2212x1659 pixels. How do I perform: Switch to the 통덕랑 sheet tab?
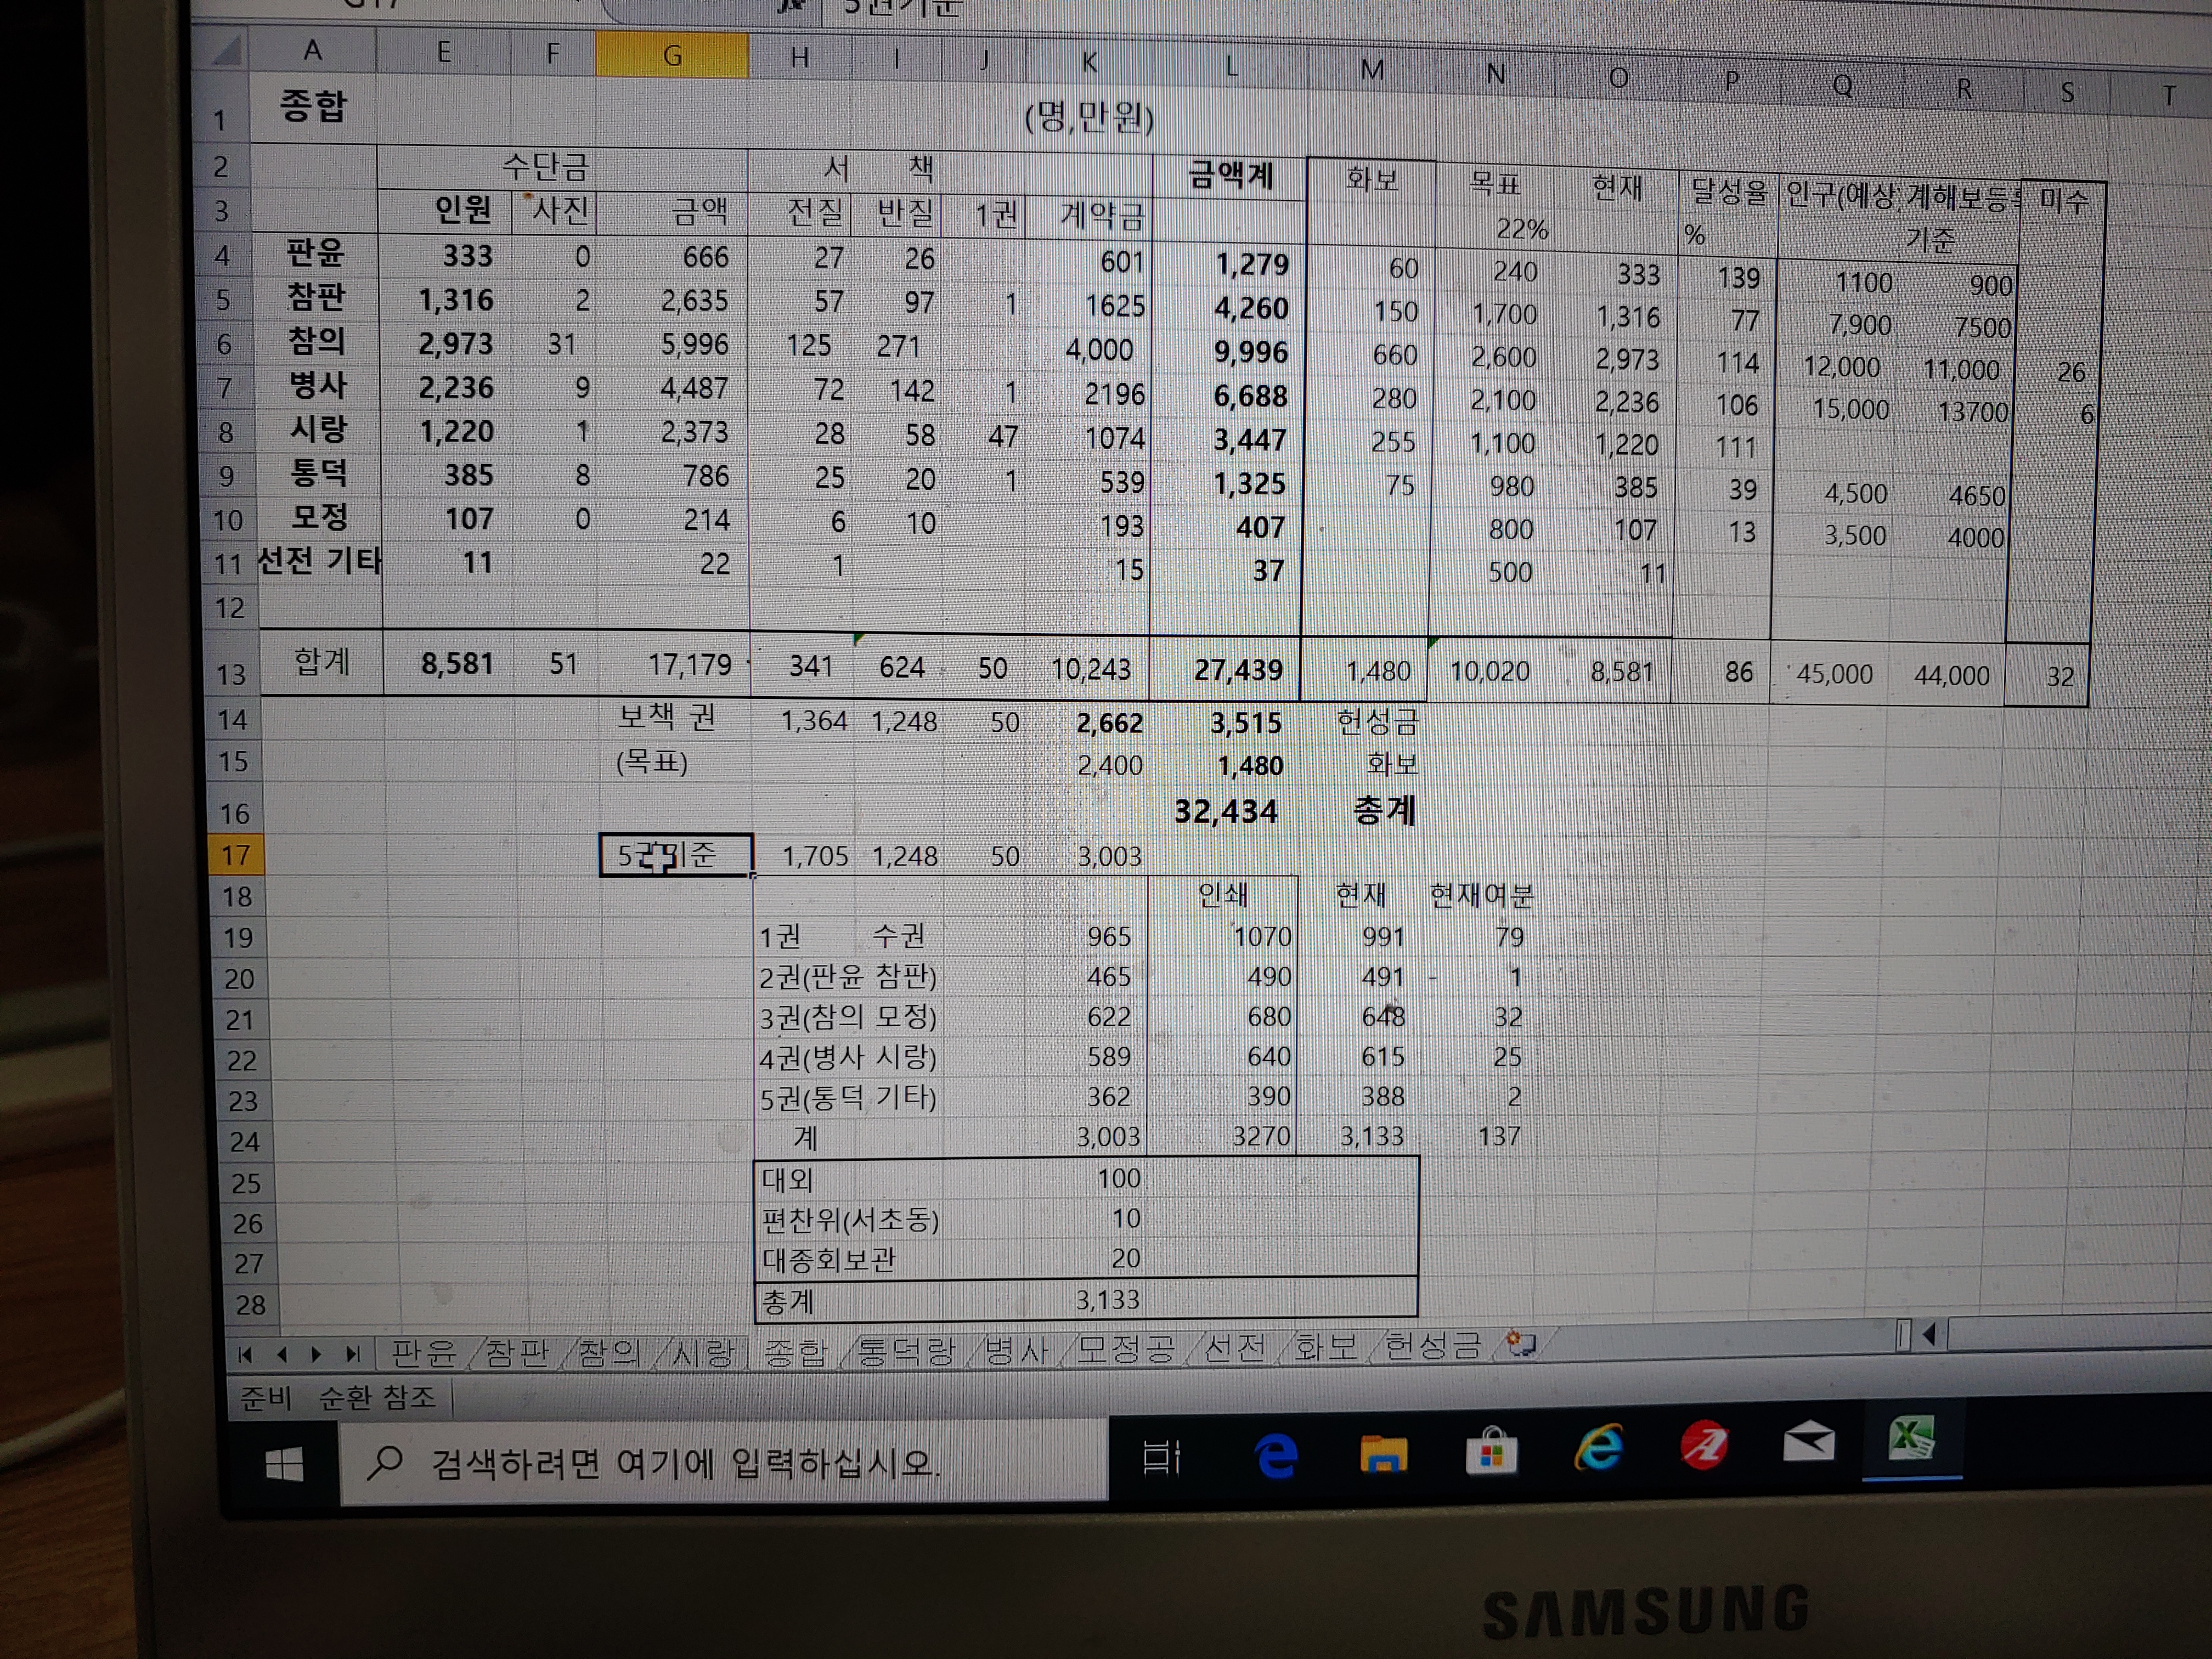[907, 1351]
